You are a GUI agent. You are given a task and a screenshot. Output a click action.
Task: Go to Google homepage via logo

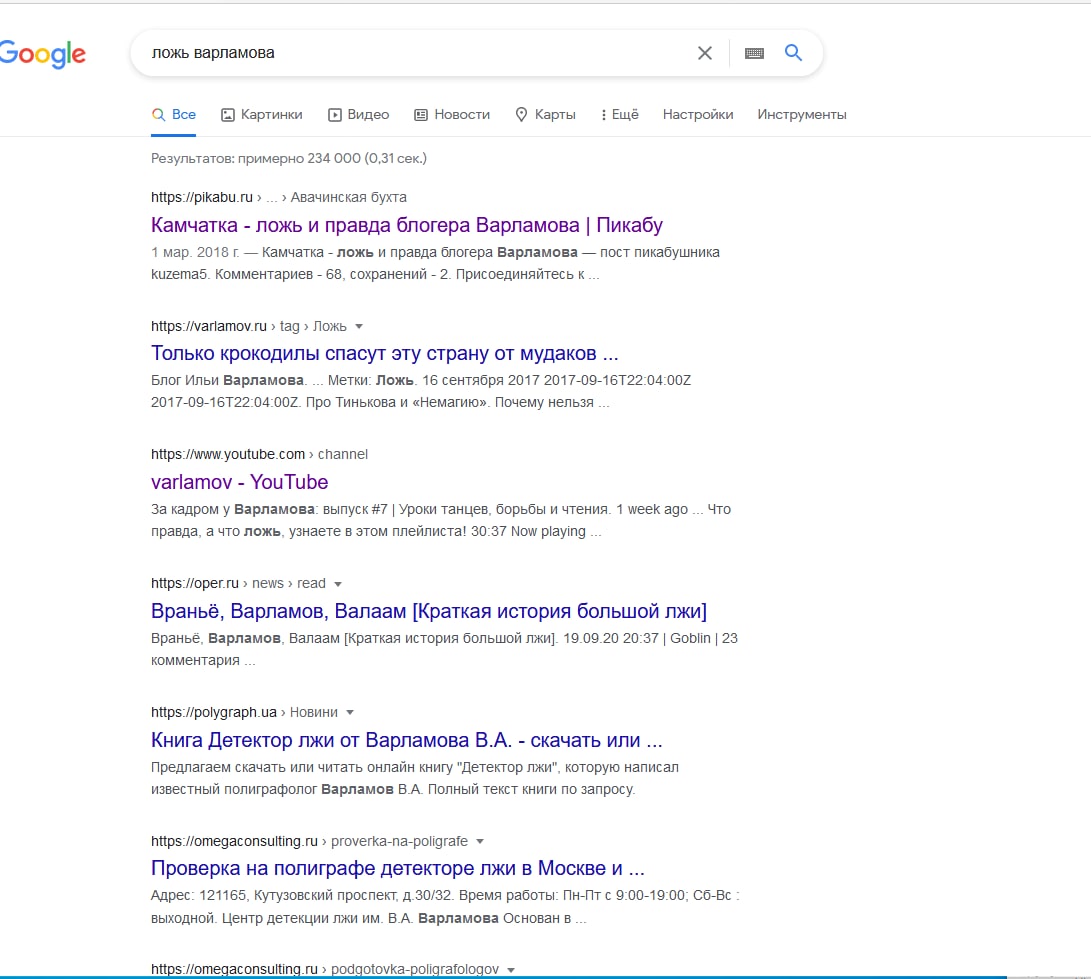tap(42, 54)
